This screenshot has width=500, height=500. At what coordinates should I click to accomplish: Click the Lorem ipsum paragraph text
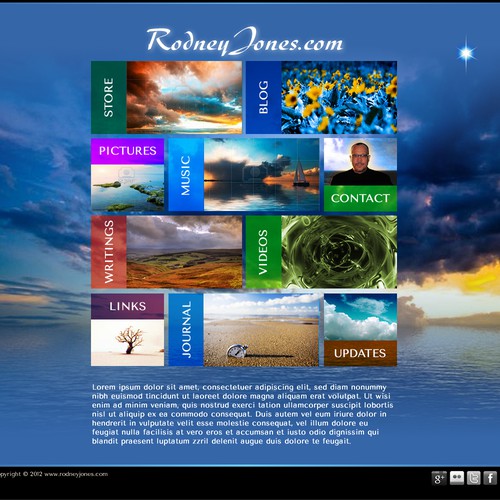click(x=242, y=414)
